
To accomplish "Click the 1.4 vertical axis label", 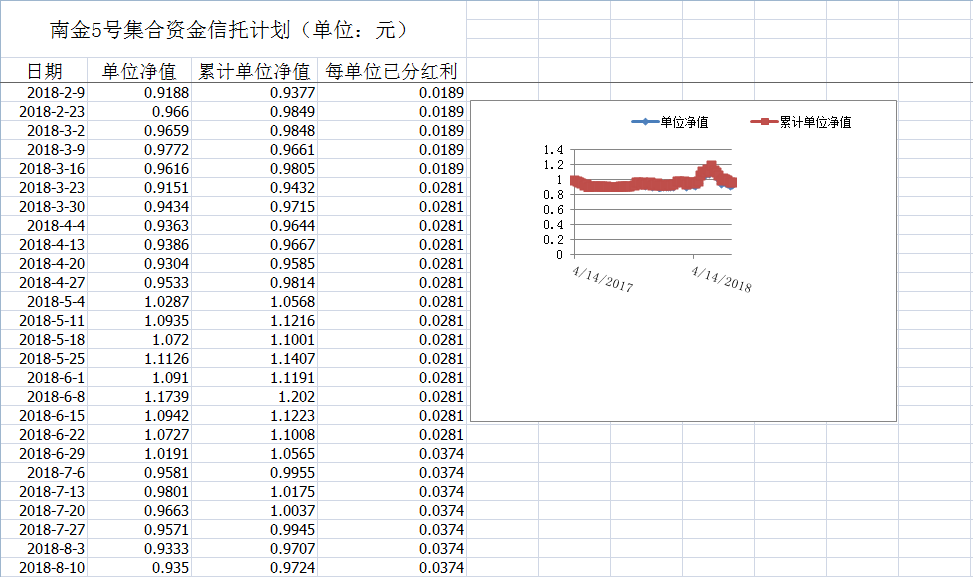I will (554, 150).
